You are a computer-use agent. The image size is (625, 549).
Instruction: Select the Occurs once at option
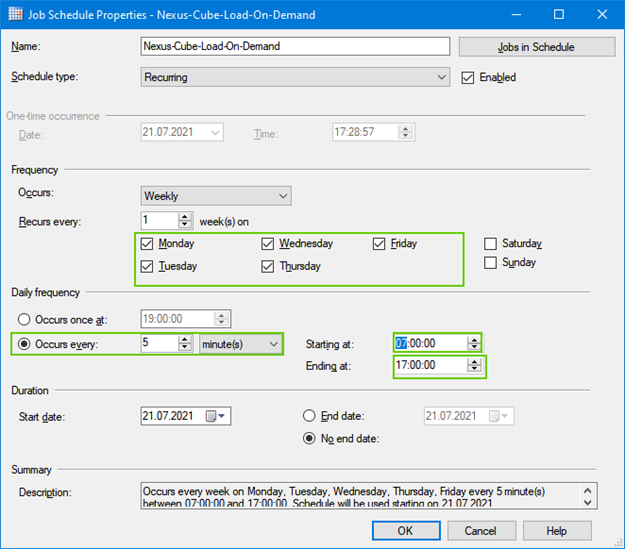[25, 319]
